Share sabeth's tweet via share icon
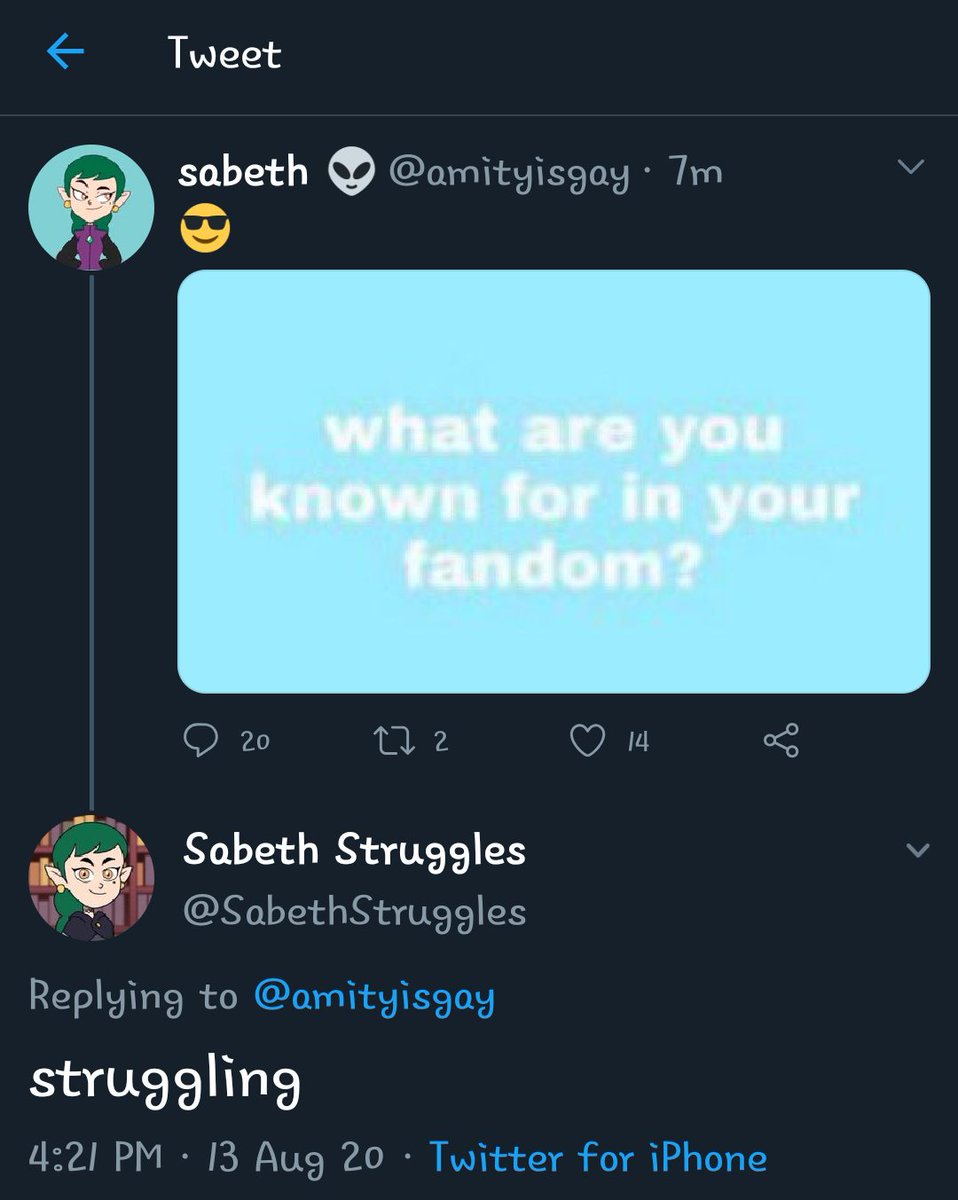 point(781,740)
